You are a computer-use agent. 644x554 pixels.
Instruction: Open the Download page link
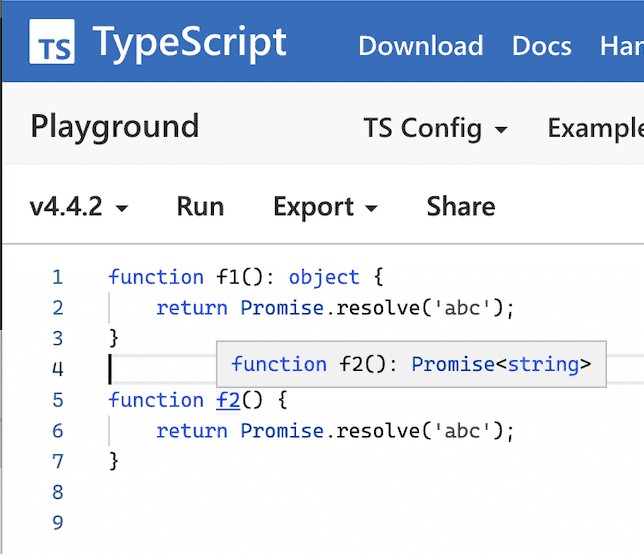click(x=420, y=46)
